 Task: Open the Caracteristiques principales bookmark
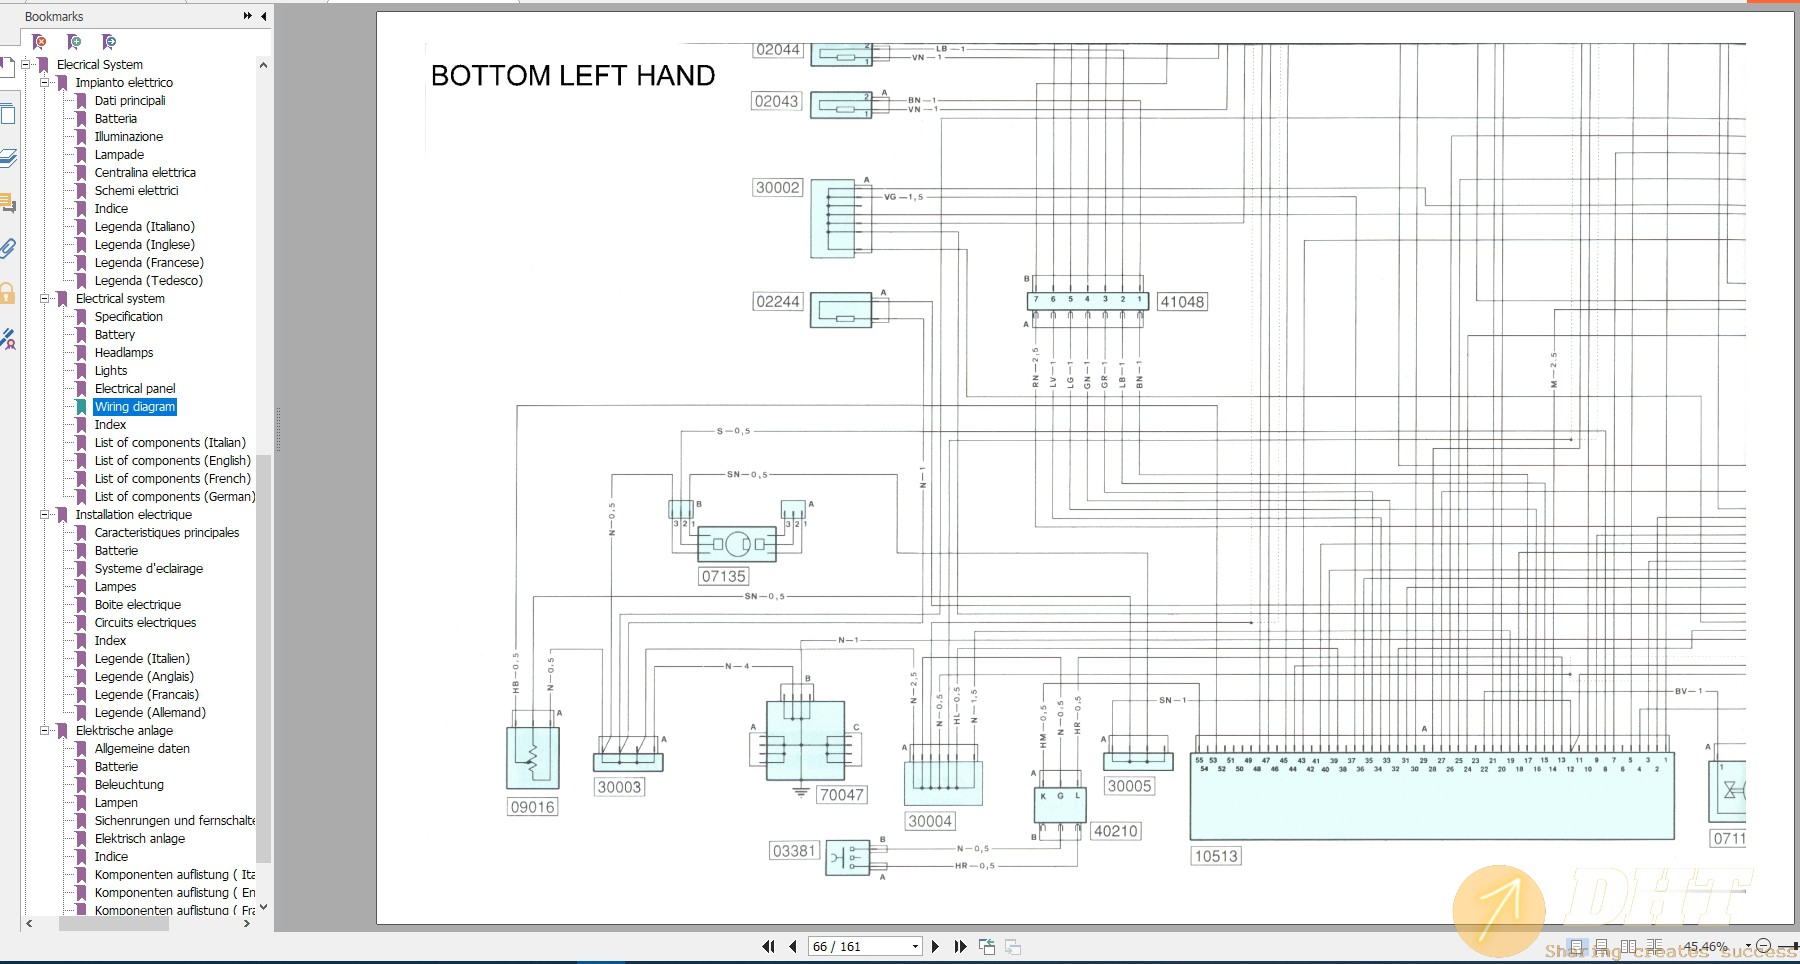167,532
